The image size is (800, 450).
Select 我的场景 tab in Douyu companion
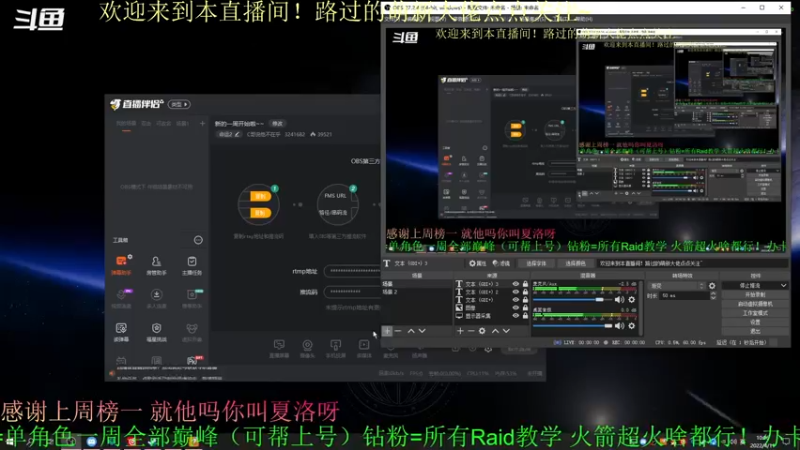126,123
